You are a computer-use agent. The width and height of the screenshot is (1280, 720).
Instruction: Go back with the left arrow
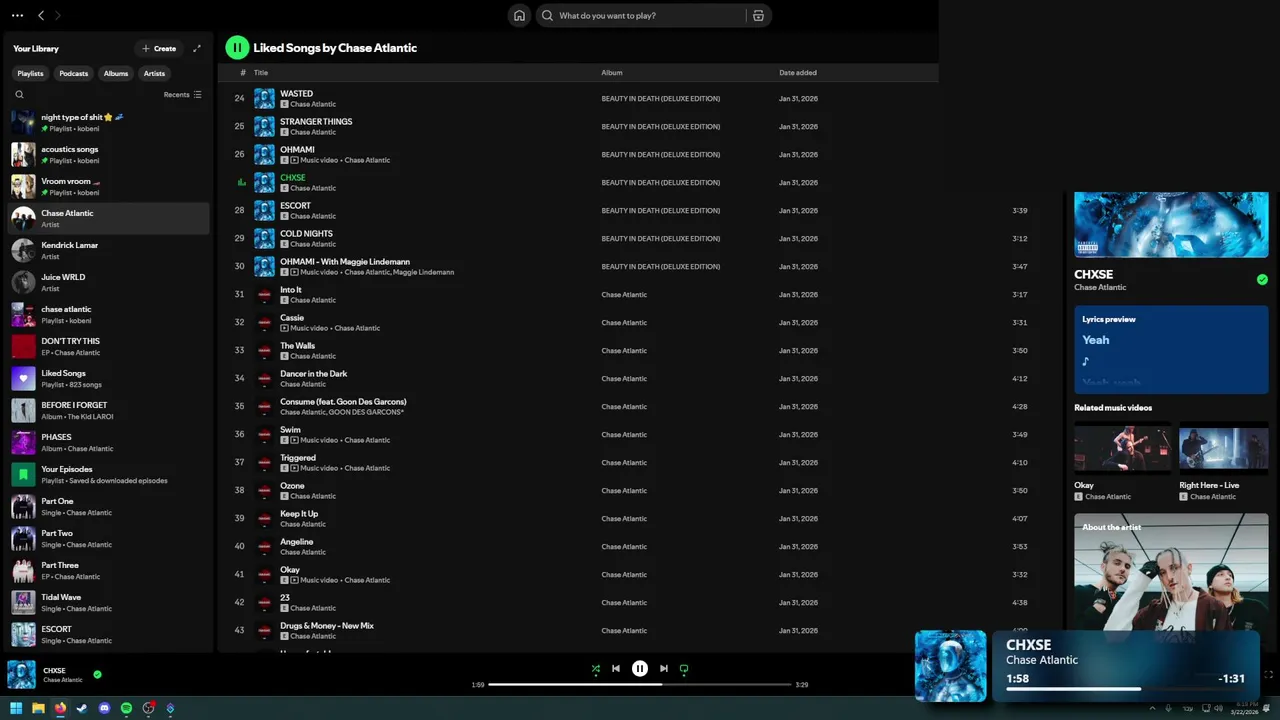pyautogui.click(x=41, y=16)
